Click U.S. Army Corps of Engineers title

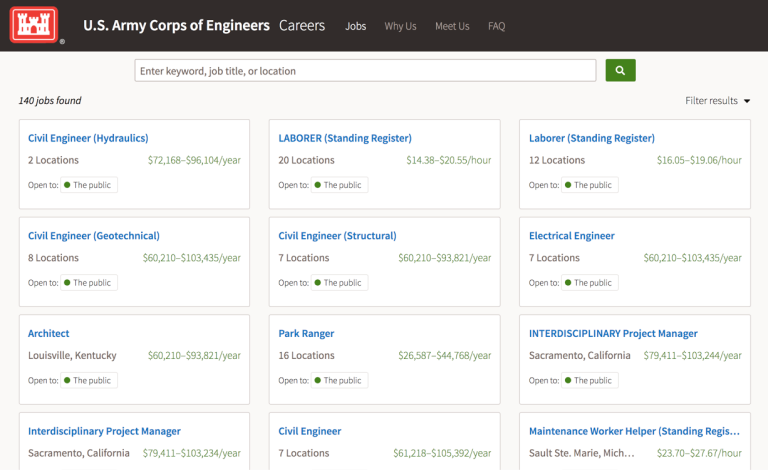176,25
